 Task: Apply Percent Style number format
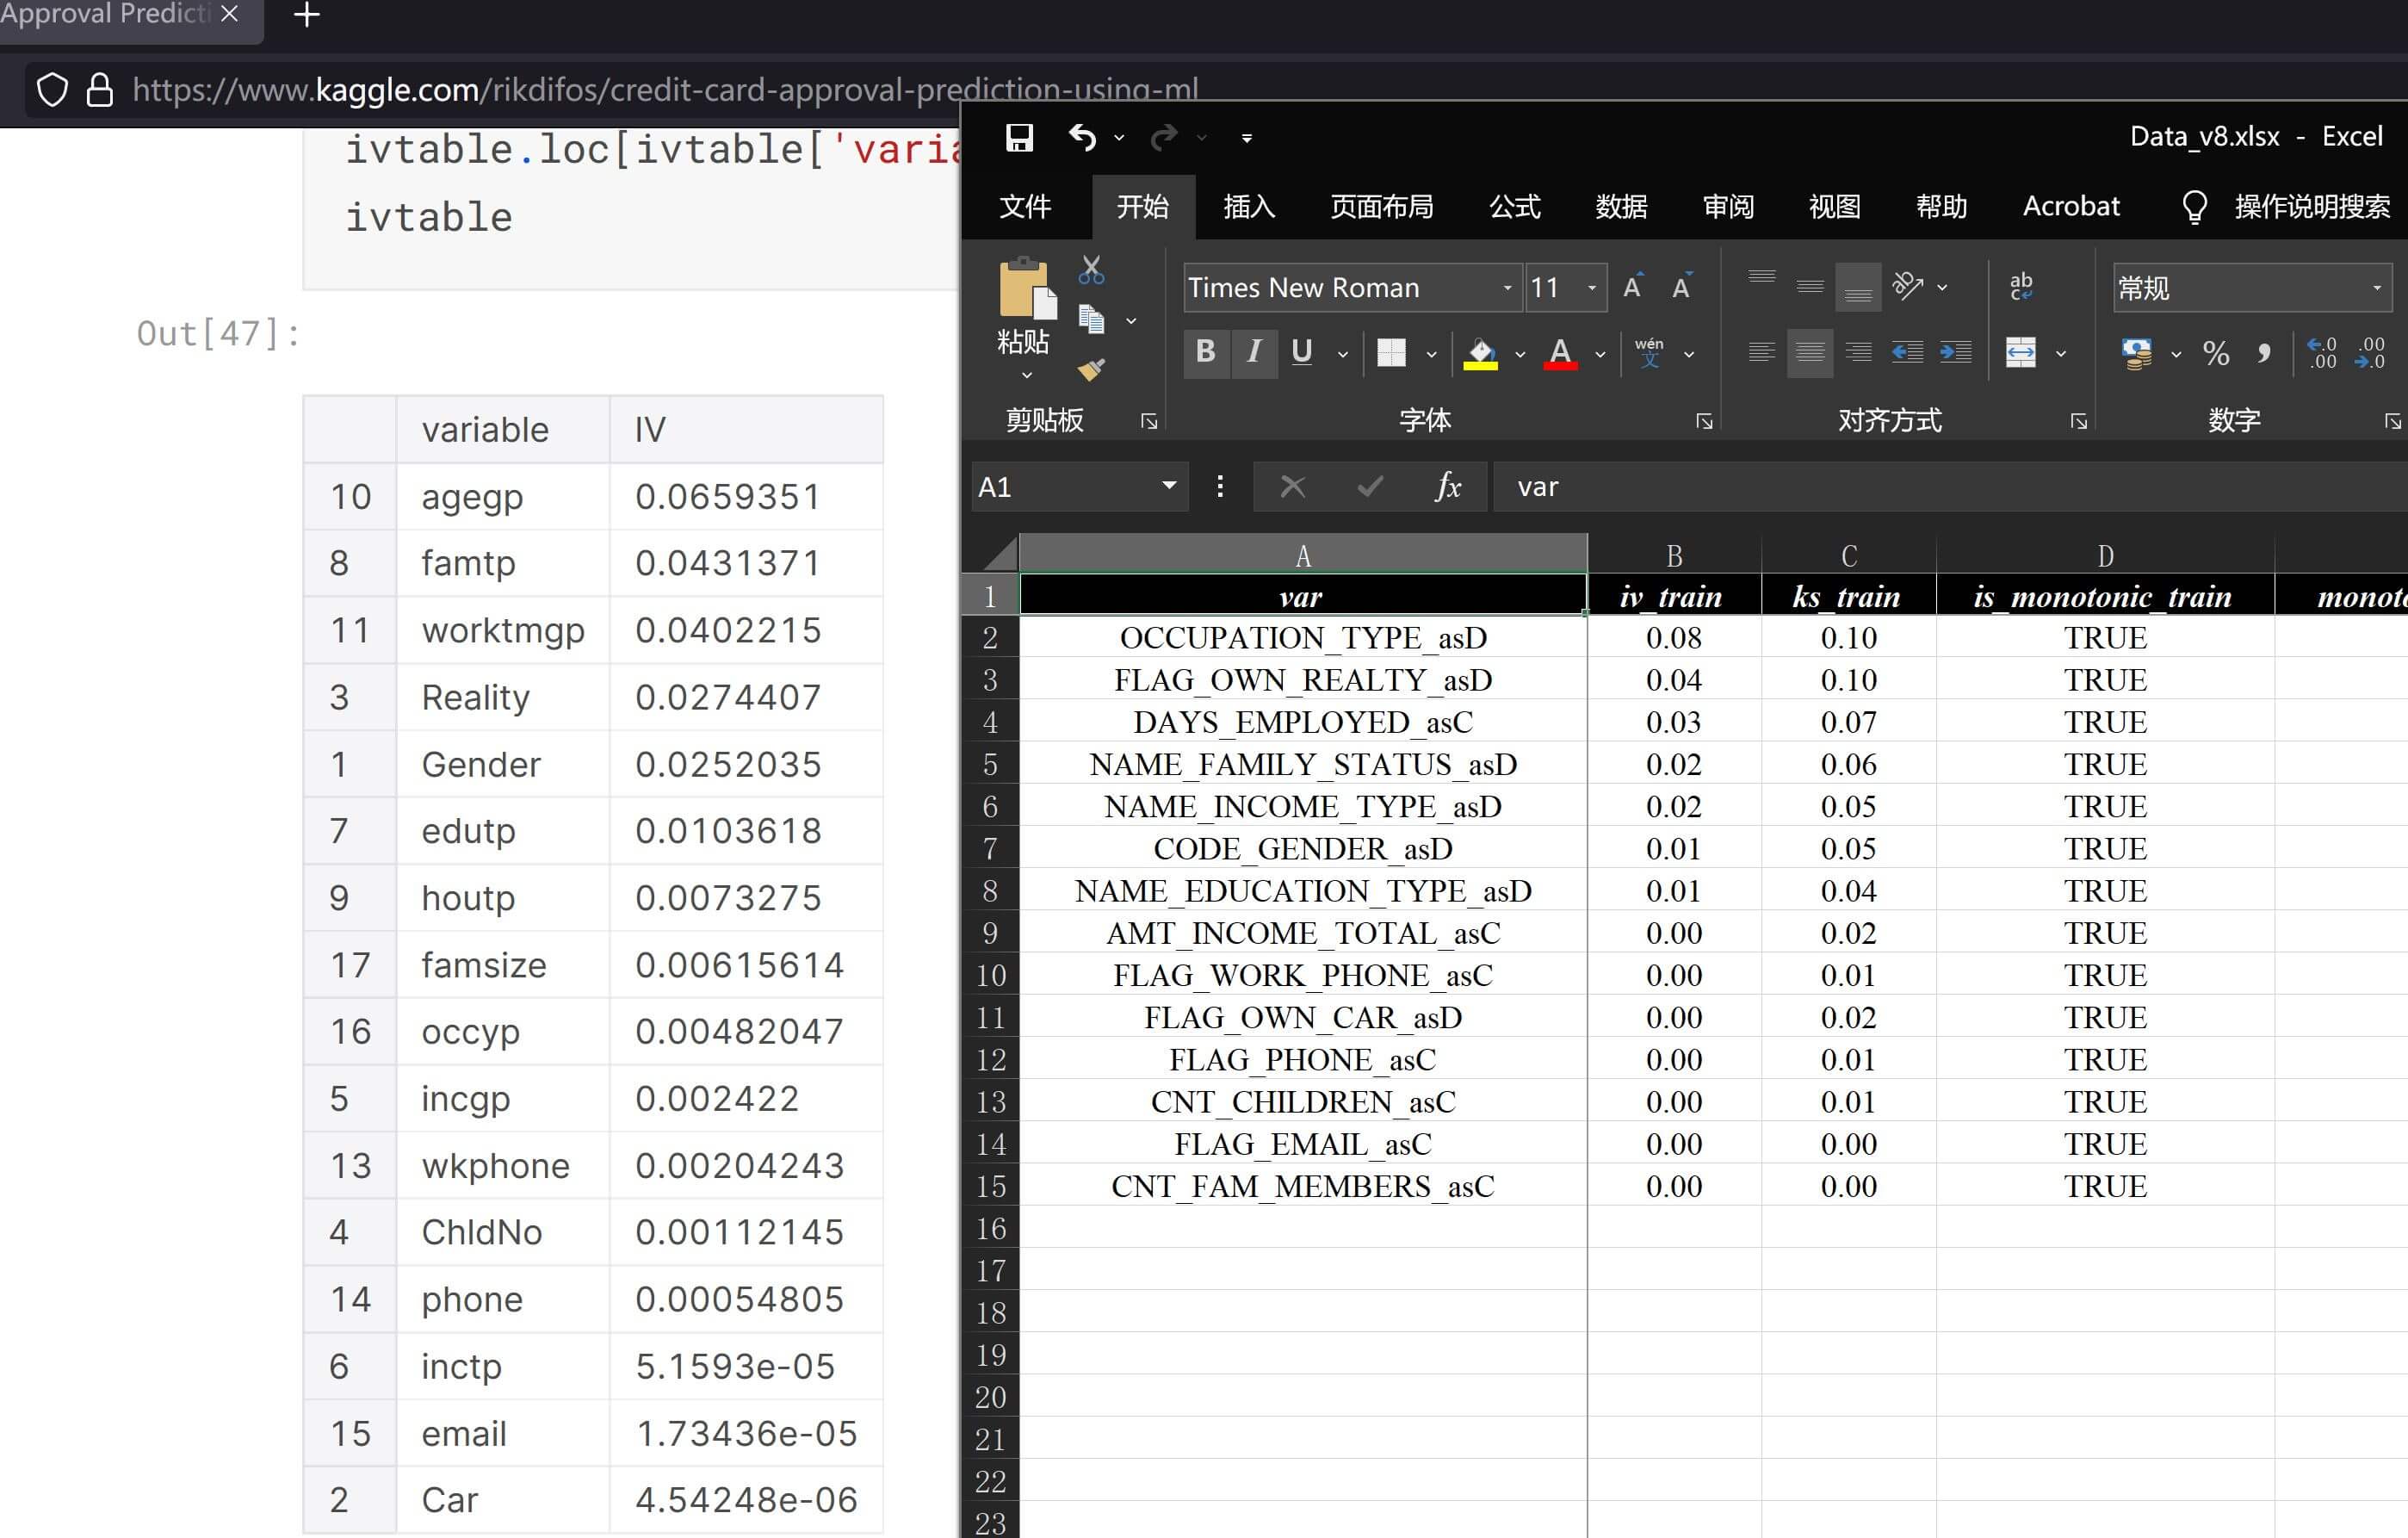(x=2216, y=353)
